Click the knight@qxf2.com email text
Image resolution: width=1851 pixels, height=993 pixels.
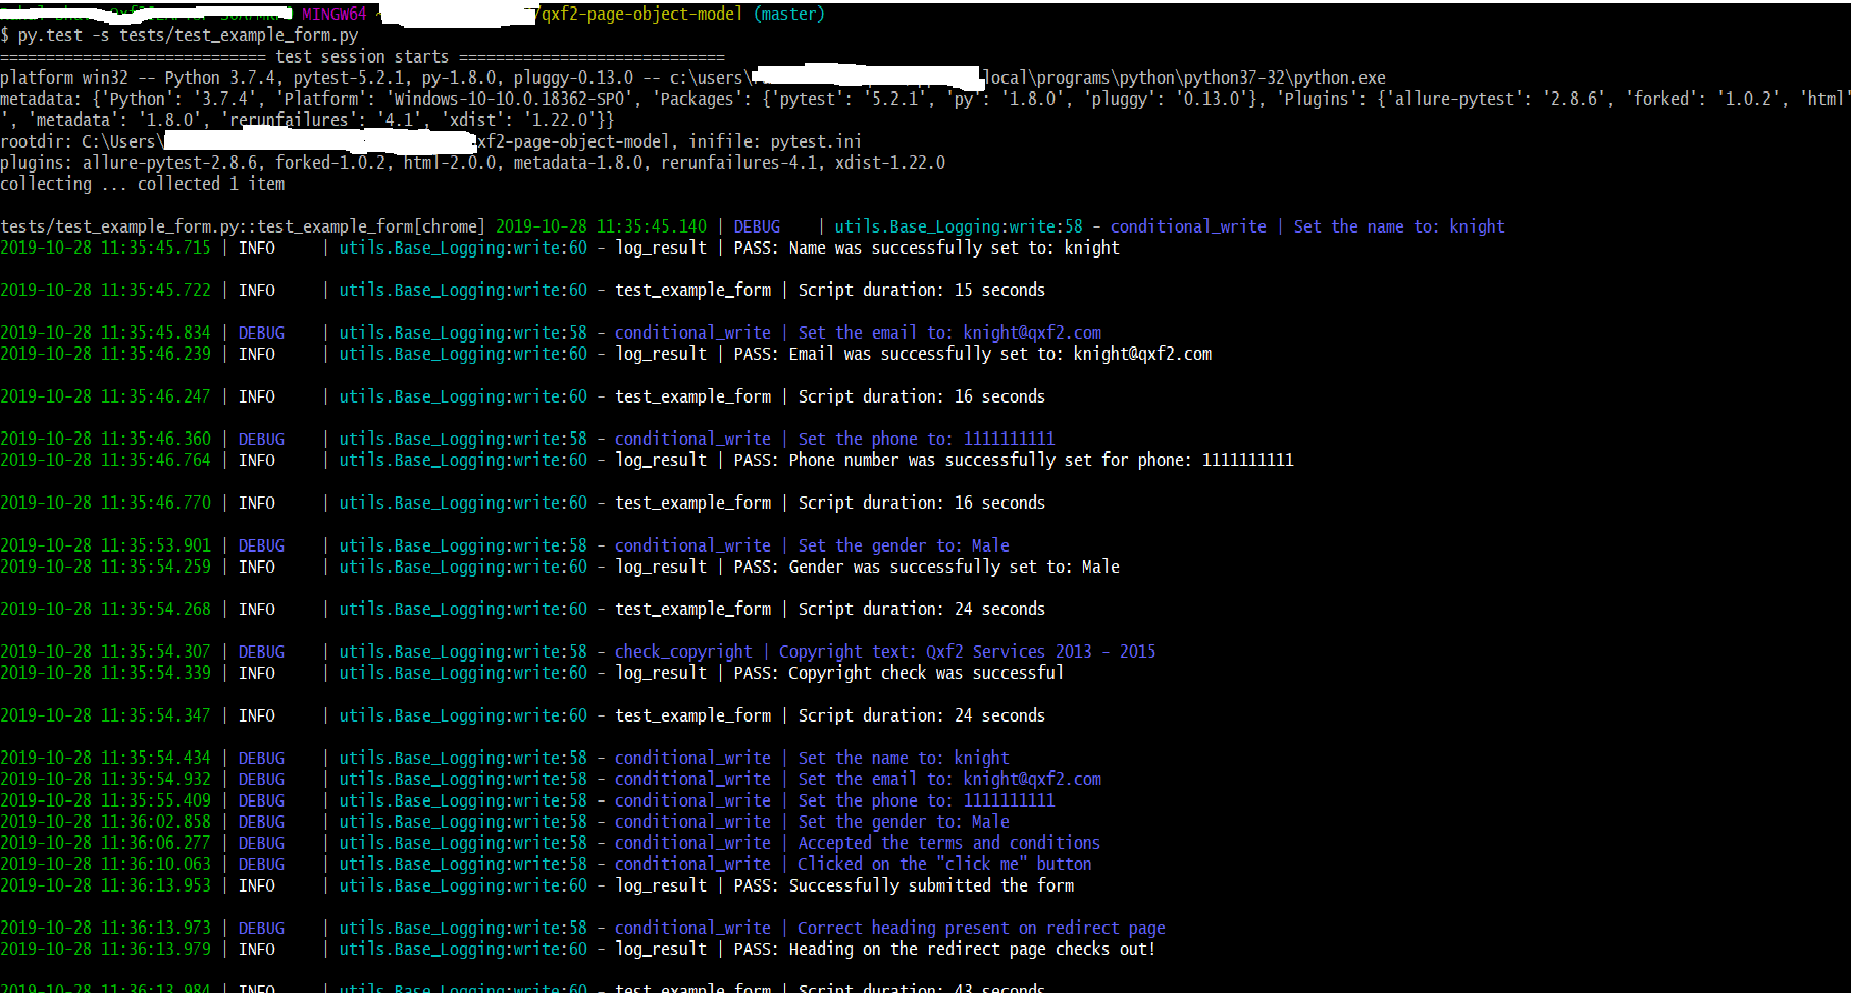click(x=1030, y=331)
